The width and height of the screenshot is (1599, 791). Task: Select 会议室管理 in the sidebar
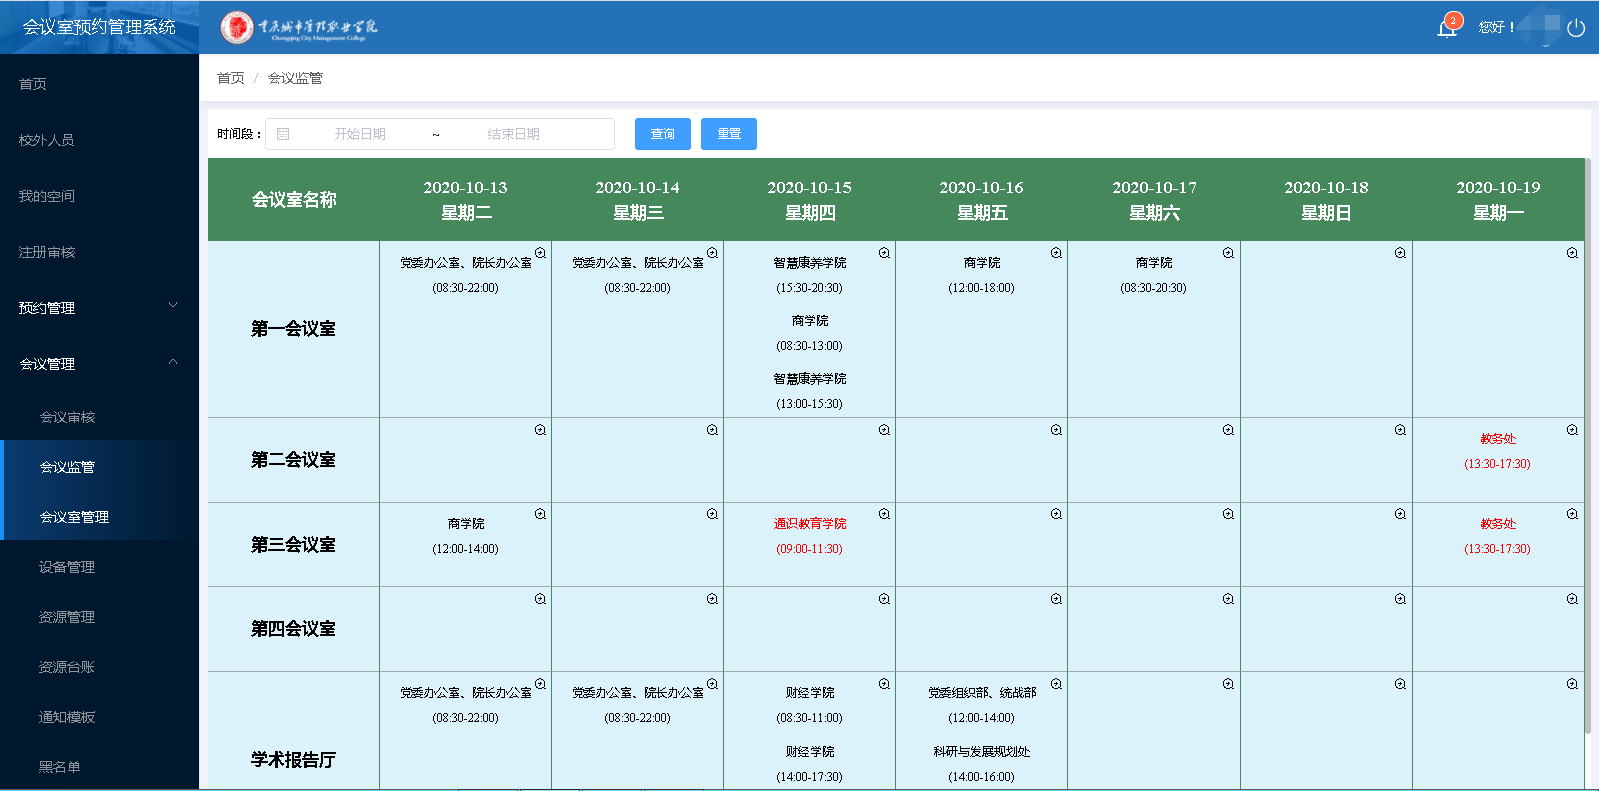[x=74, y=517]
